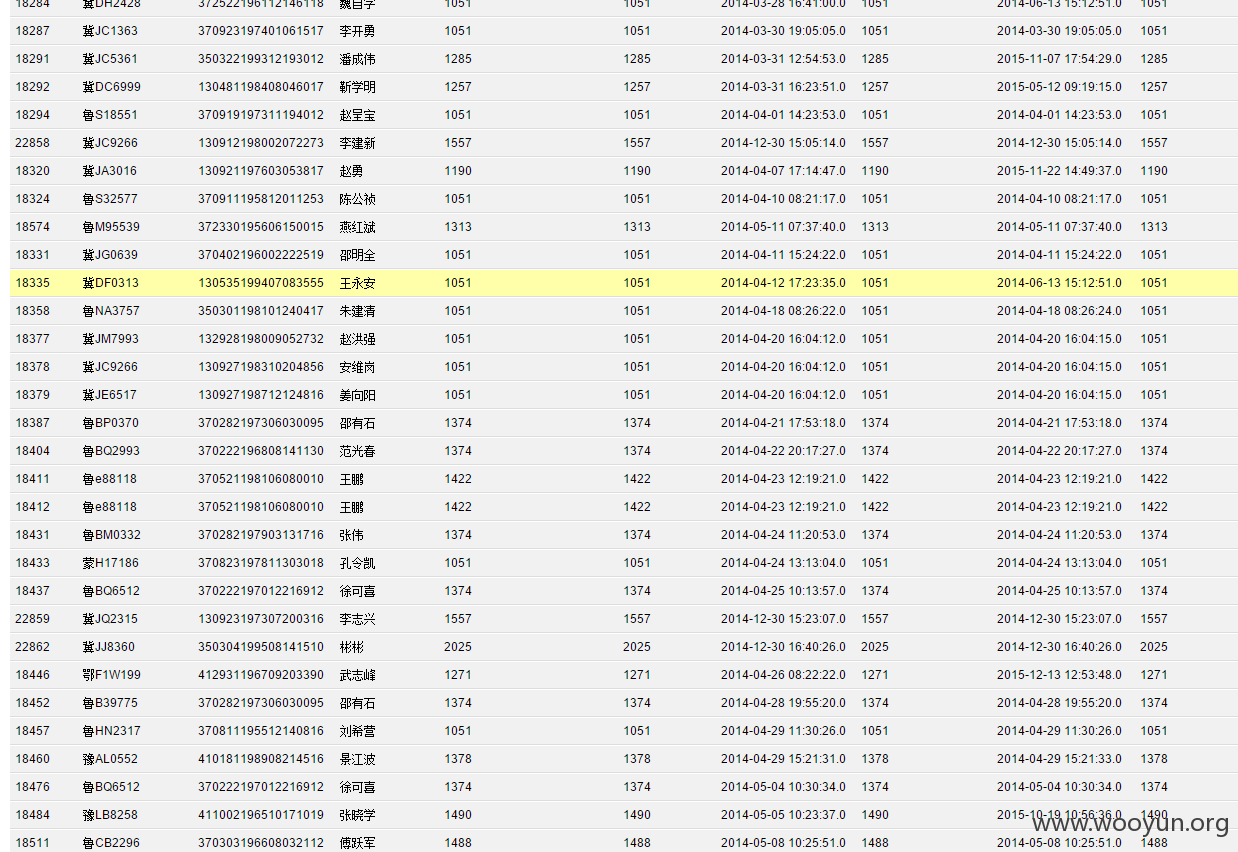This screenshot has width=1238, height=852.
Task: Select row ID 18460
Action: click(x=32, y=759)
